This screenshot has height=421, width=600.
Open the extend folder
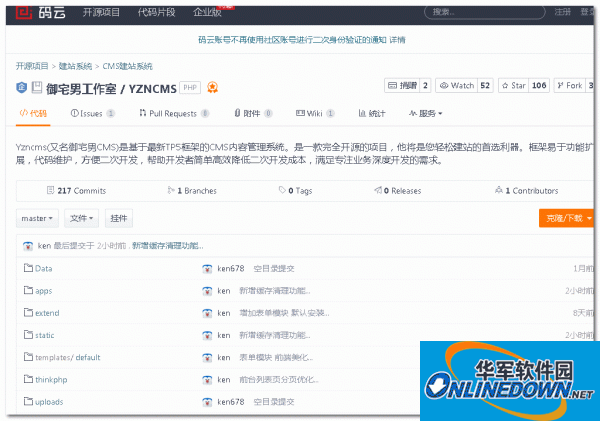(x=47, y=313)
